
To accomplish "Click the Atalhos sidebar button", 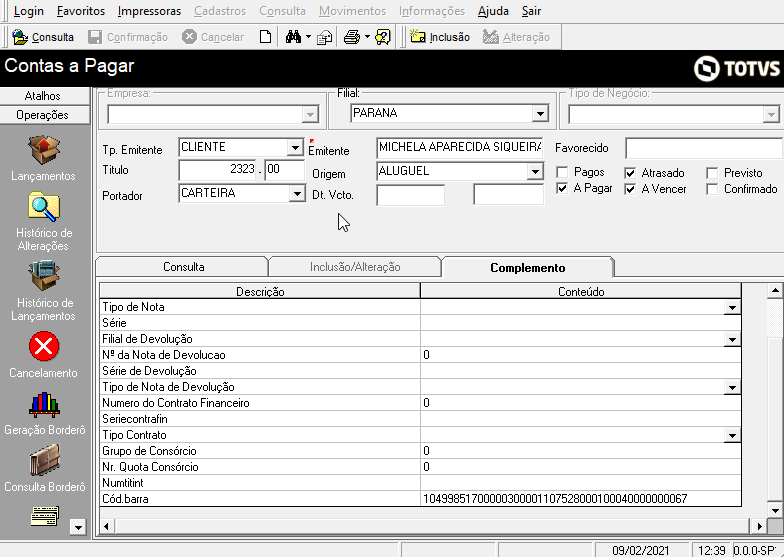I will [44, 96].
